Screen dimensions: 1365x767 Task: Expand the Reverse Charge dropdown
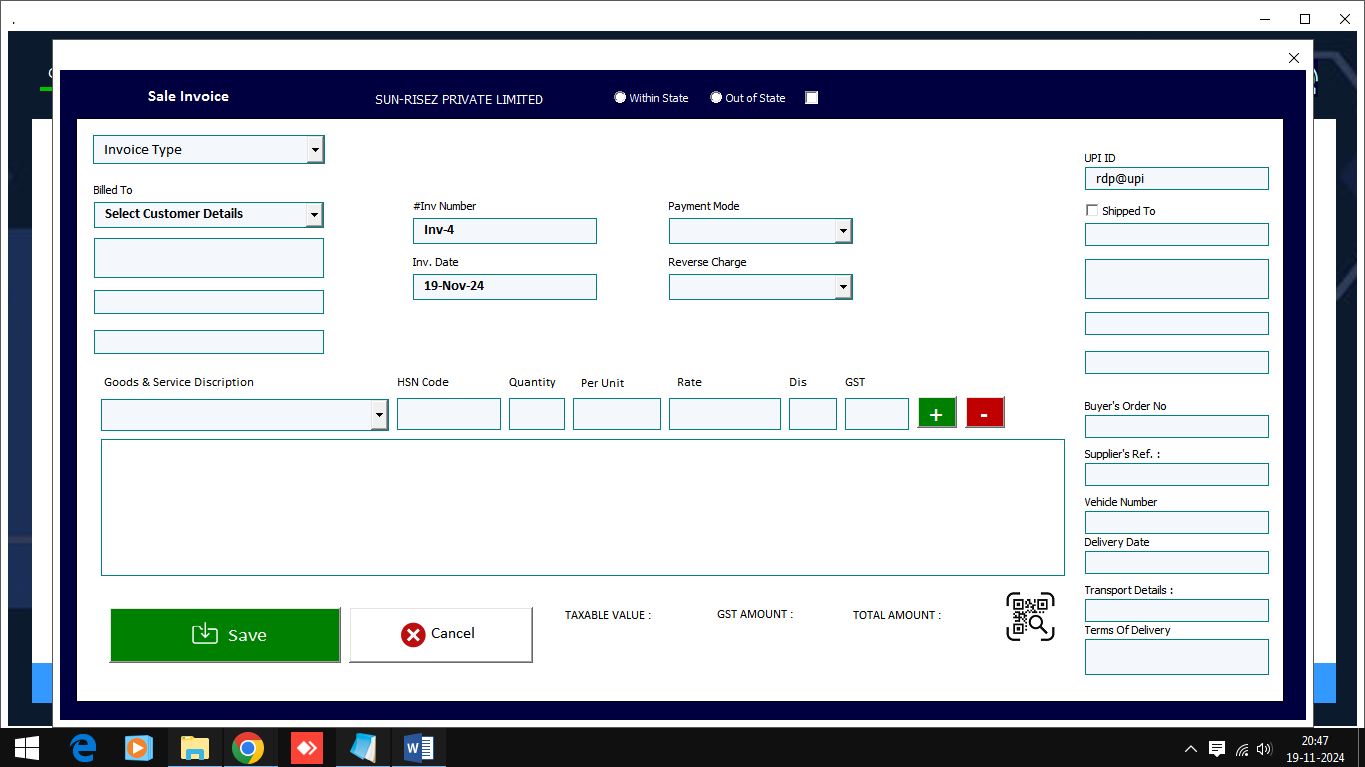843,287
